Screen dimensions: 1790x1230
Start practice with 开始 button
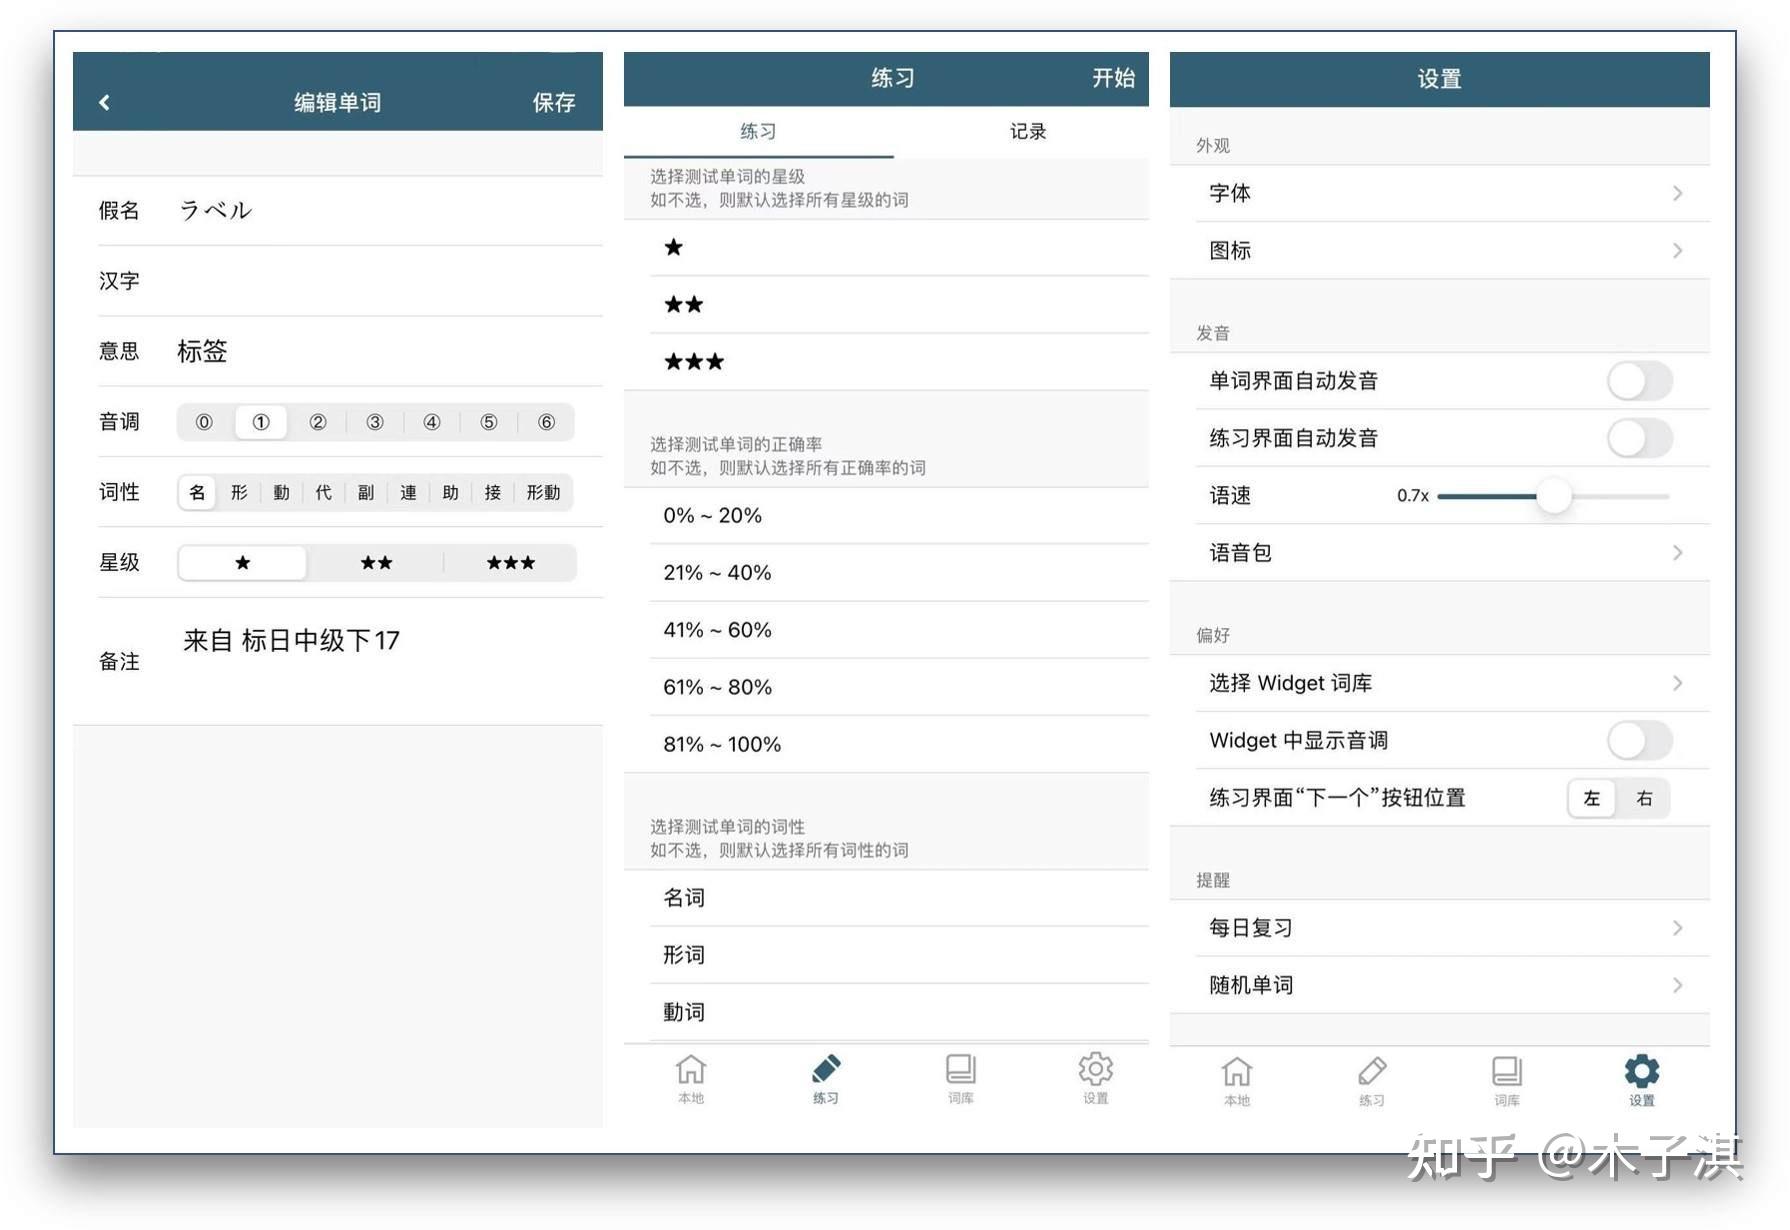1113,78
